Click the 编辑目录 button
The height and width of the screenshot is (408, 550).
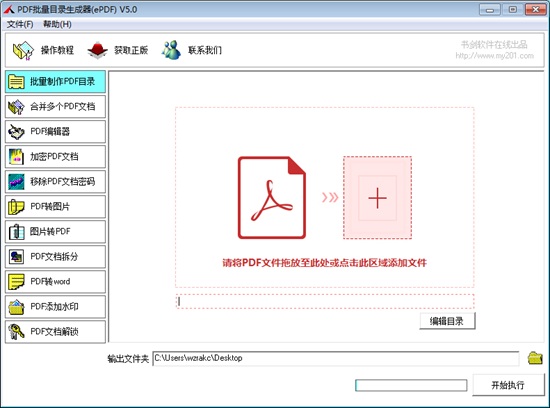pos(447,321)
